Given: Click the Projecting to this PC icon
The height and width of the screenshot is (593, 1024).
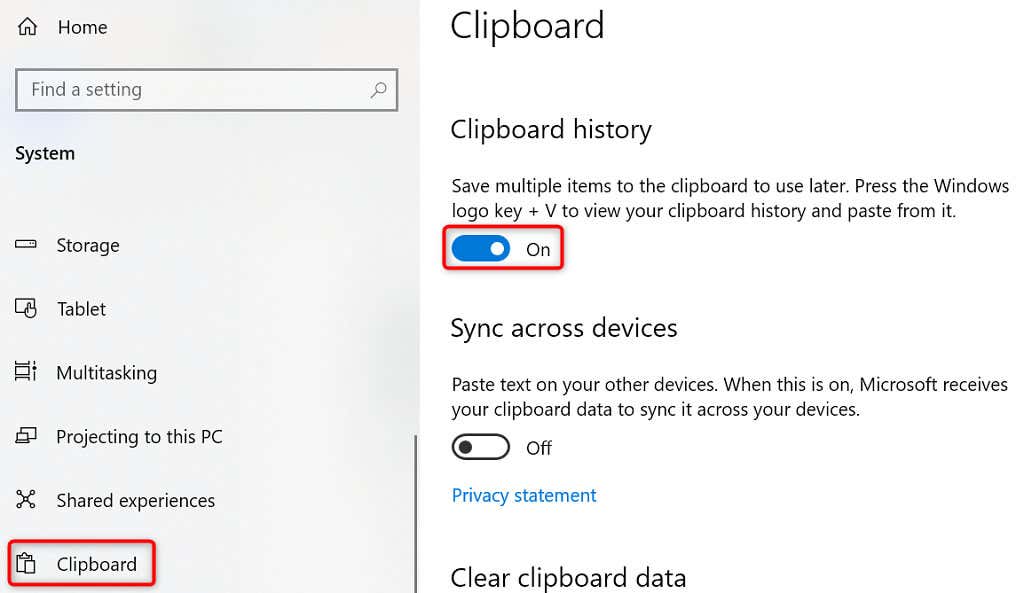Looking at the screenshot, I should [x=26, y=436].
